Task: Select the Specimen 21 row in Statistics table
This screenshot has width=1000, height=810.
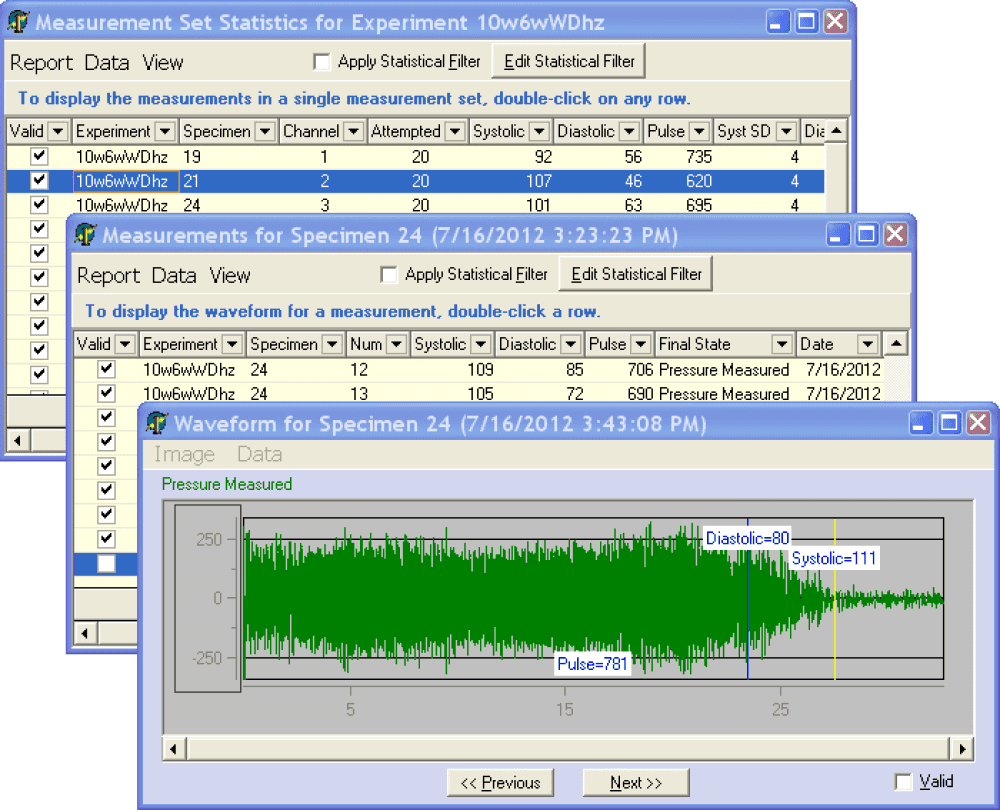Action: click(x=415, y=181)
